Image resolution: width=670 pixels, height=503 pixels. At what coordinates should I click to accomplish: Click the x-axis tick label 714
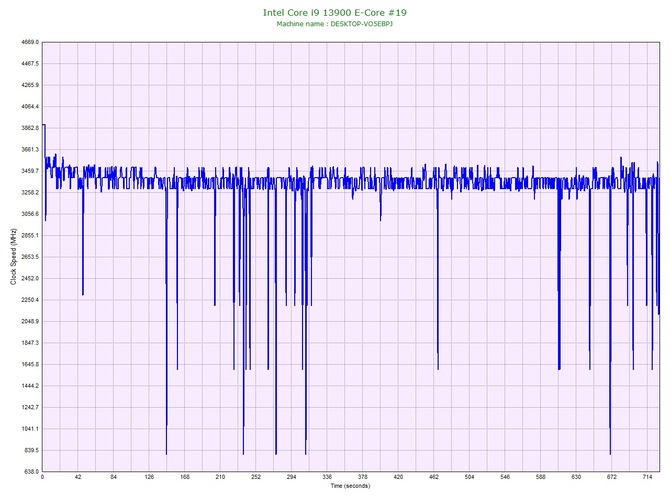(647, 477)
